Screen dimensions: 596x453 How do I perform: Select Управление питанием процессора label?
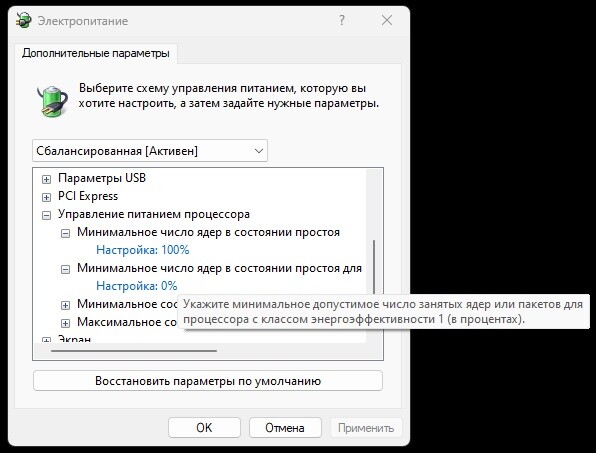[x=154, y=214]
